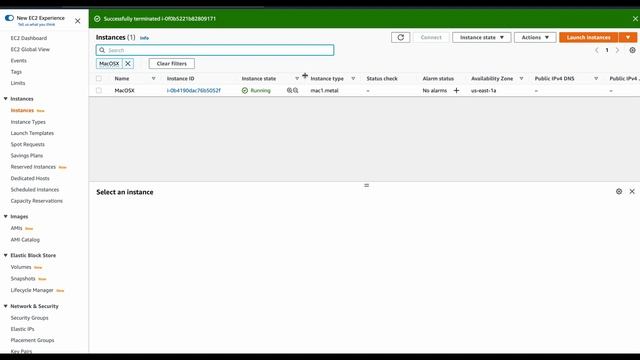Close the Select an instance panel
The width and height of the screenshot is (640, 360).
tap(632, 191)
